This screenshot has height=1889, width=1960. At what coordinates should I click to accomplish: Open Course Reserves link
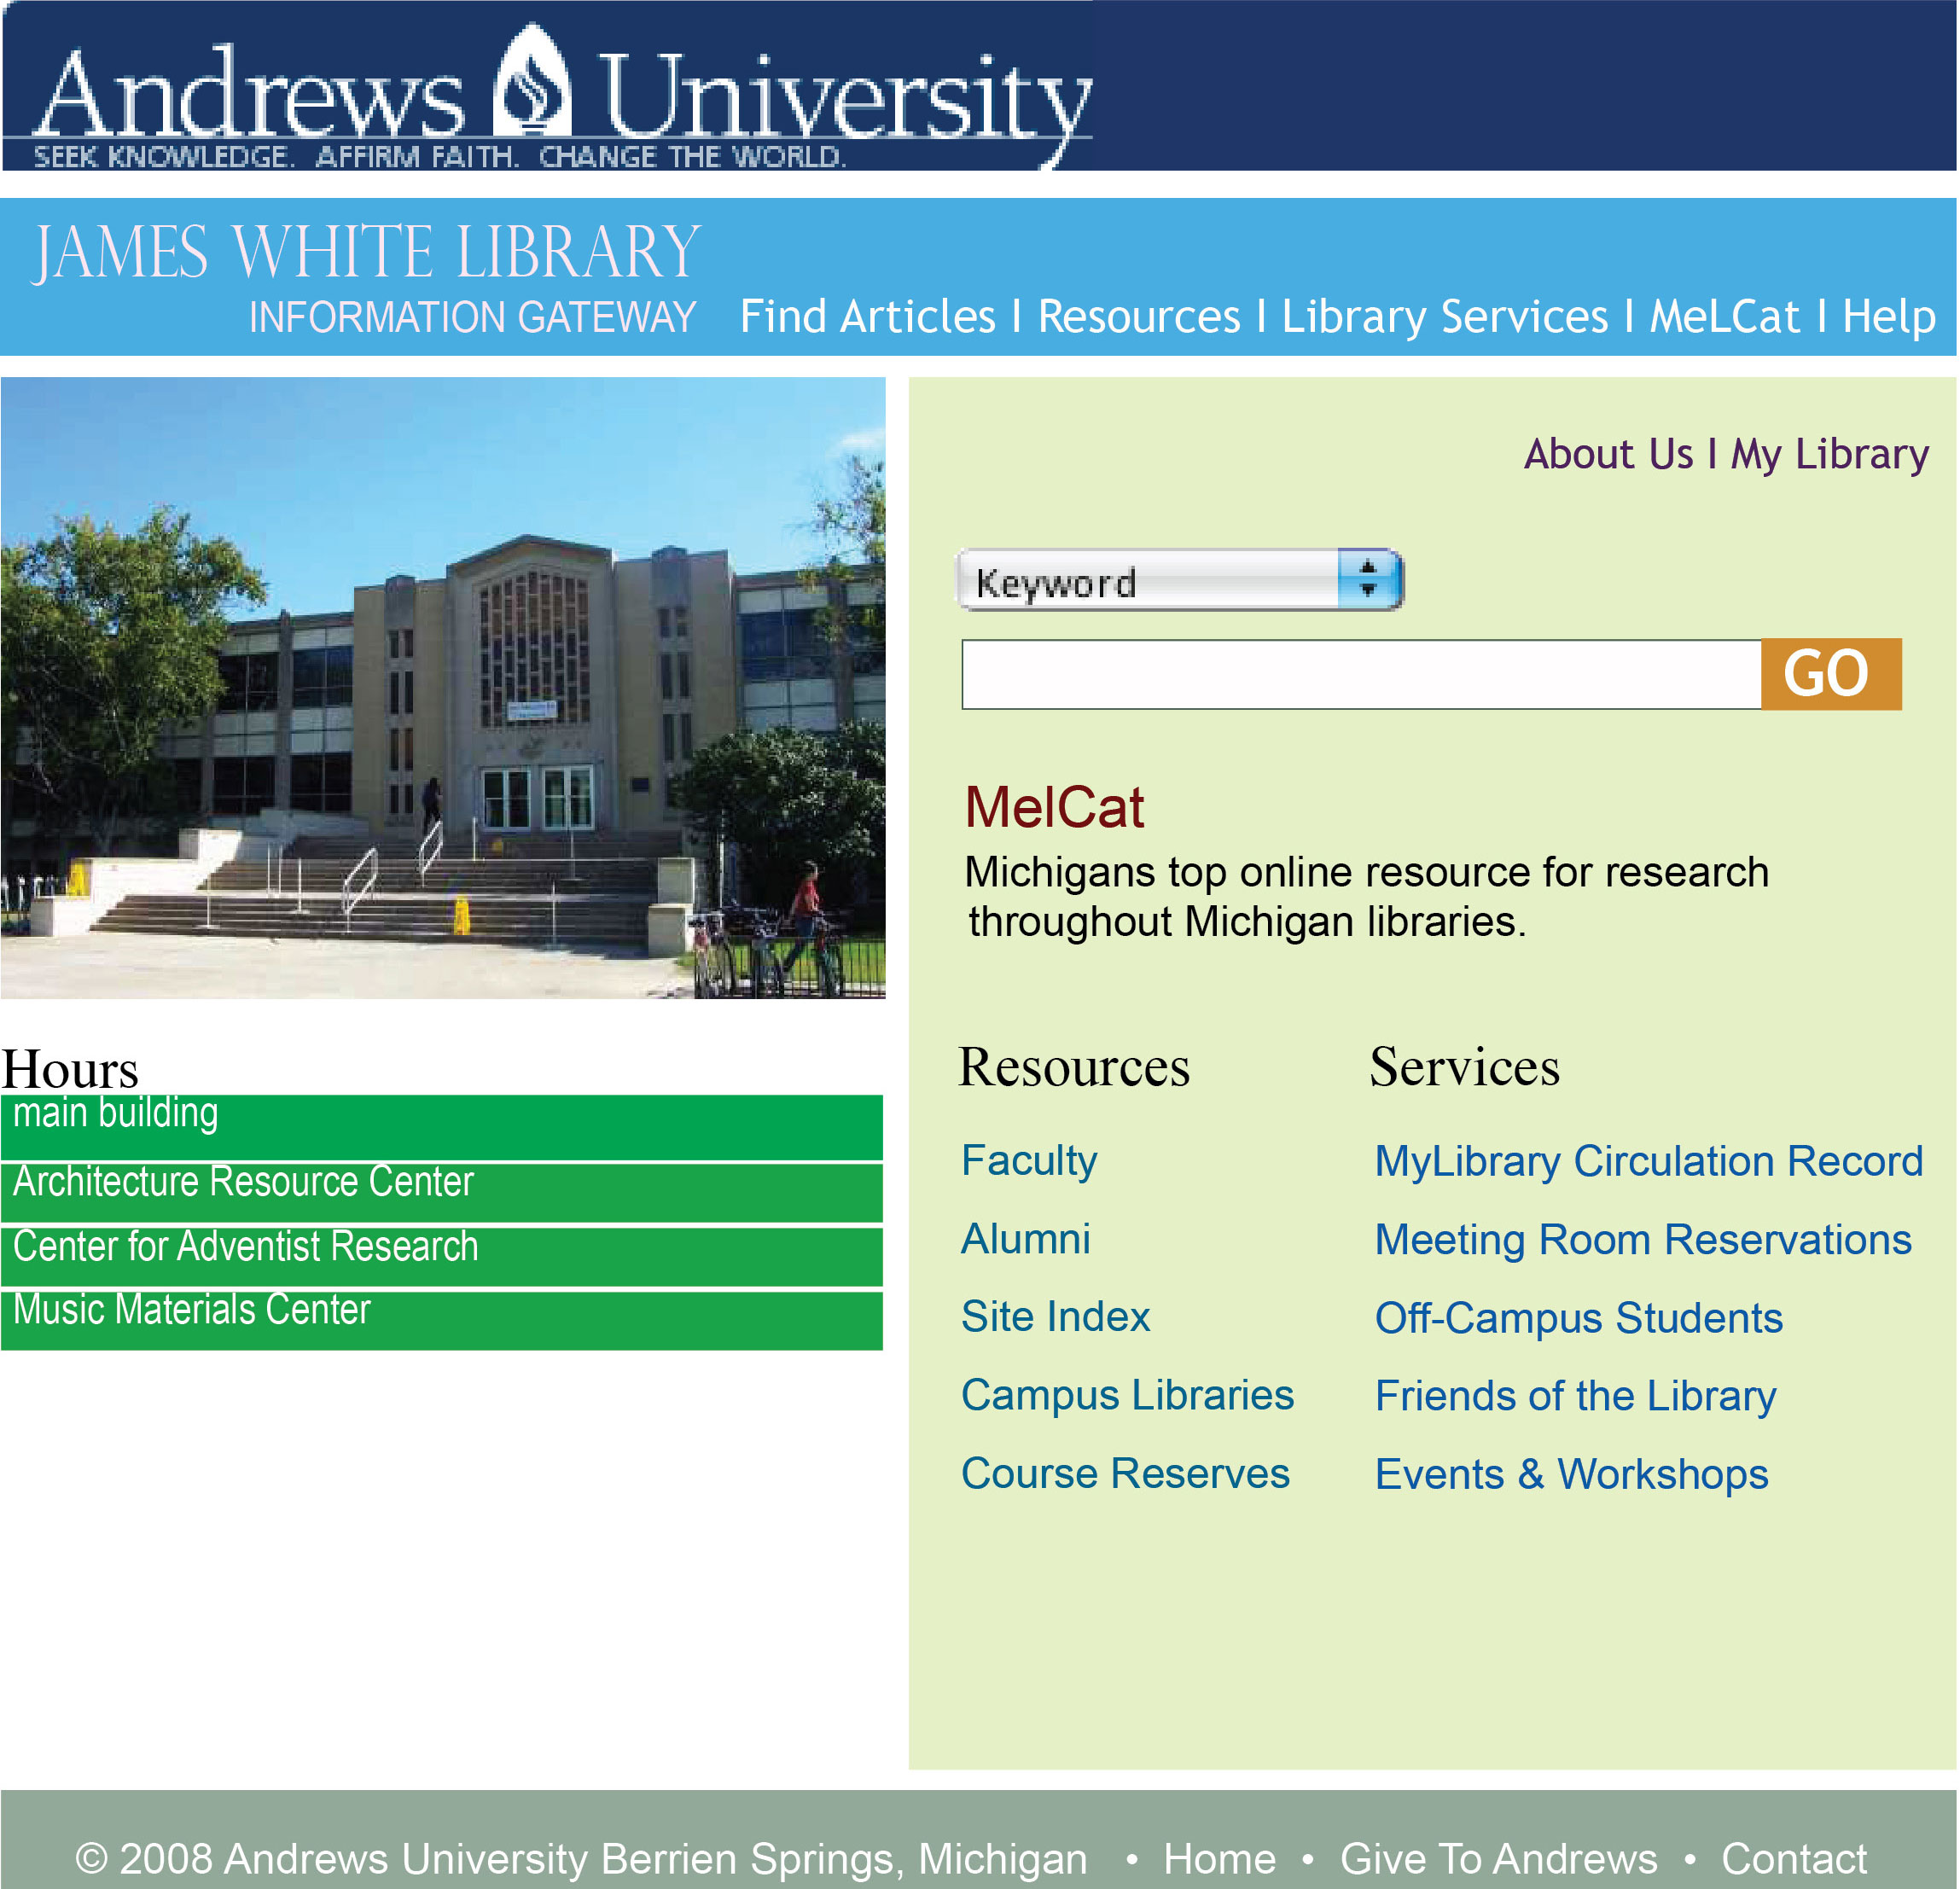point(1125,1473)
